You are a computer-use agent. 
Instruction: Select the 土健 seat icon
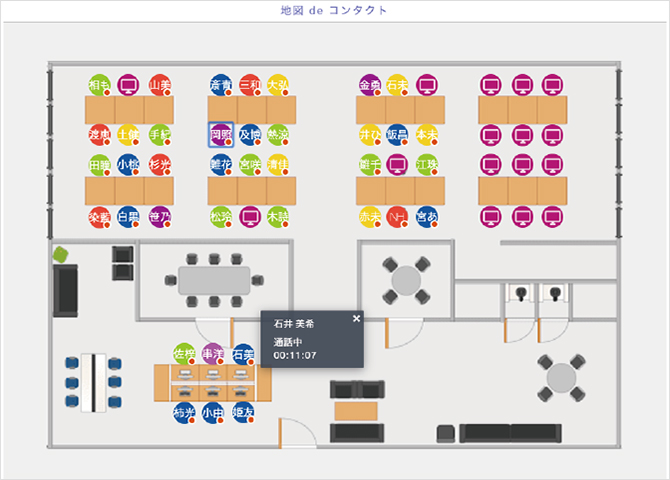[x=128, y=135]
